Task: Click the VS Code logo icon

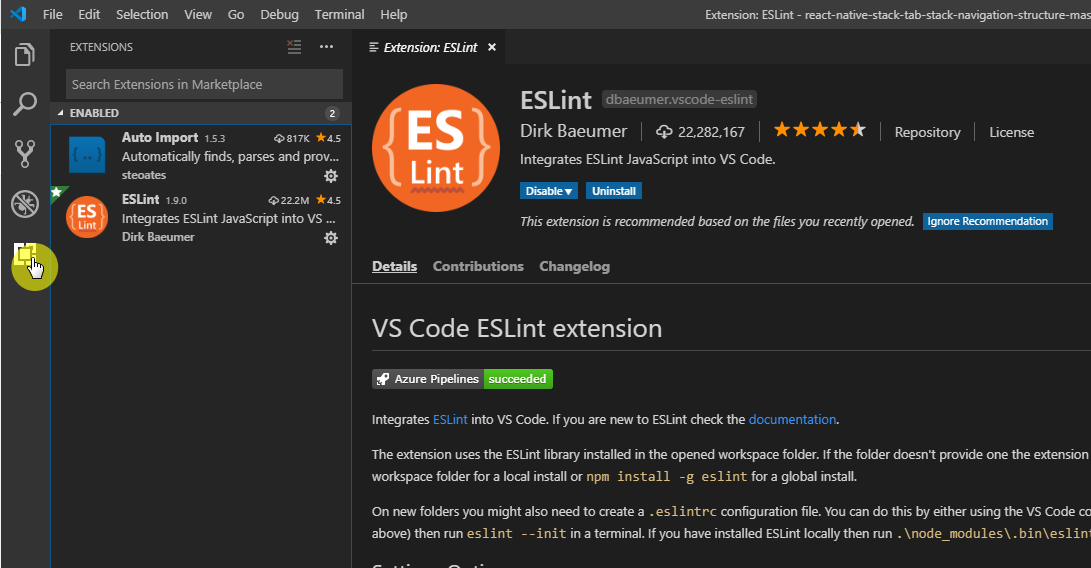Action: pos(18,14)
